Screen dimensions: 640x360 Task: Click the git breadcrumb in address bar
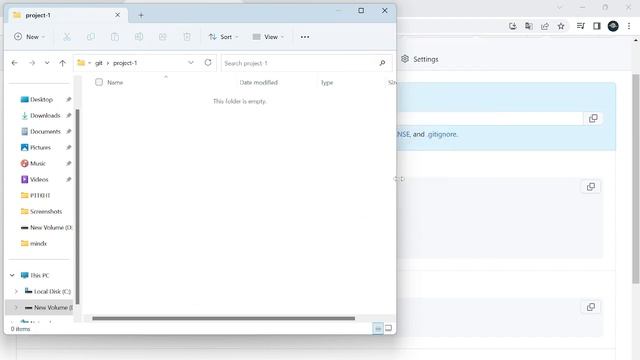point(99,63)
